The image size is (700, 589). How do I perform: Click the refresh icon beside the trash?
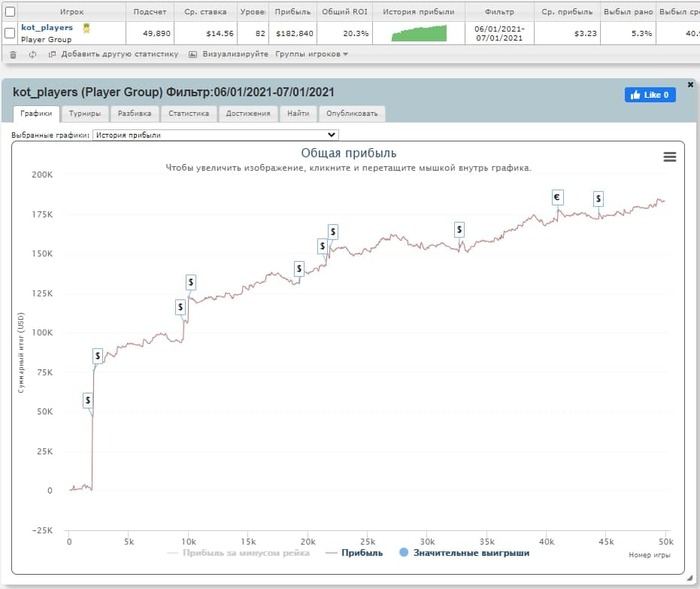(33, 54)
